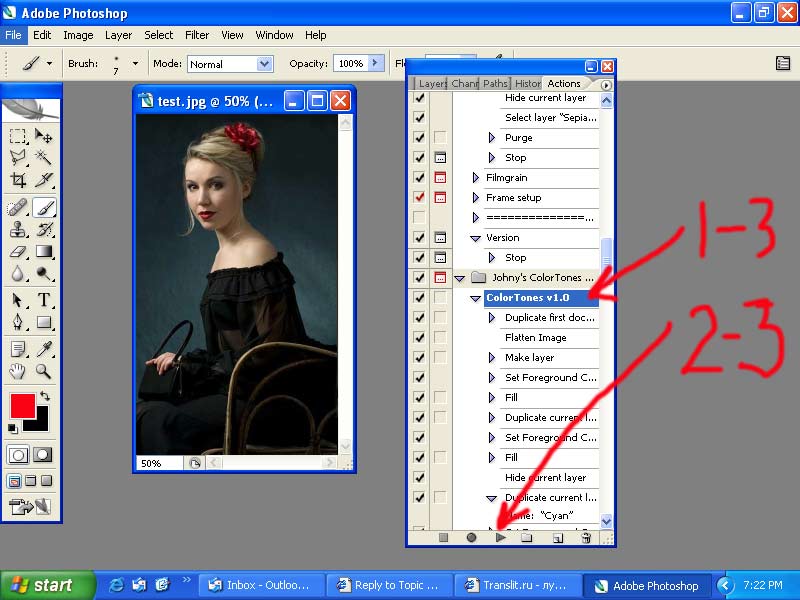Select the Zoom tool

point(43,371)
